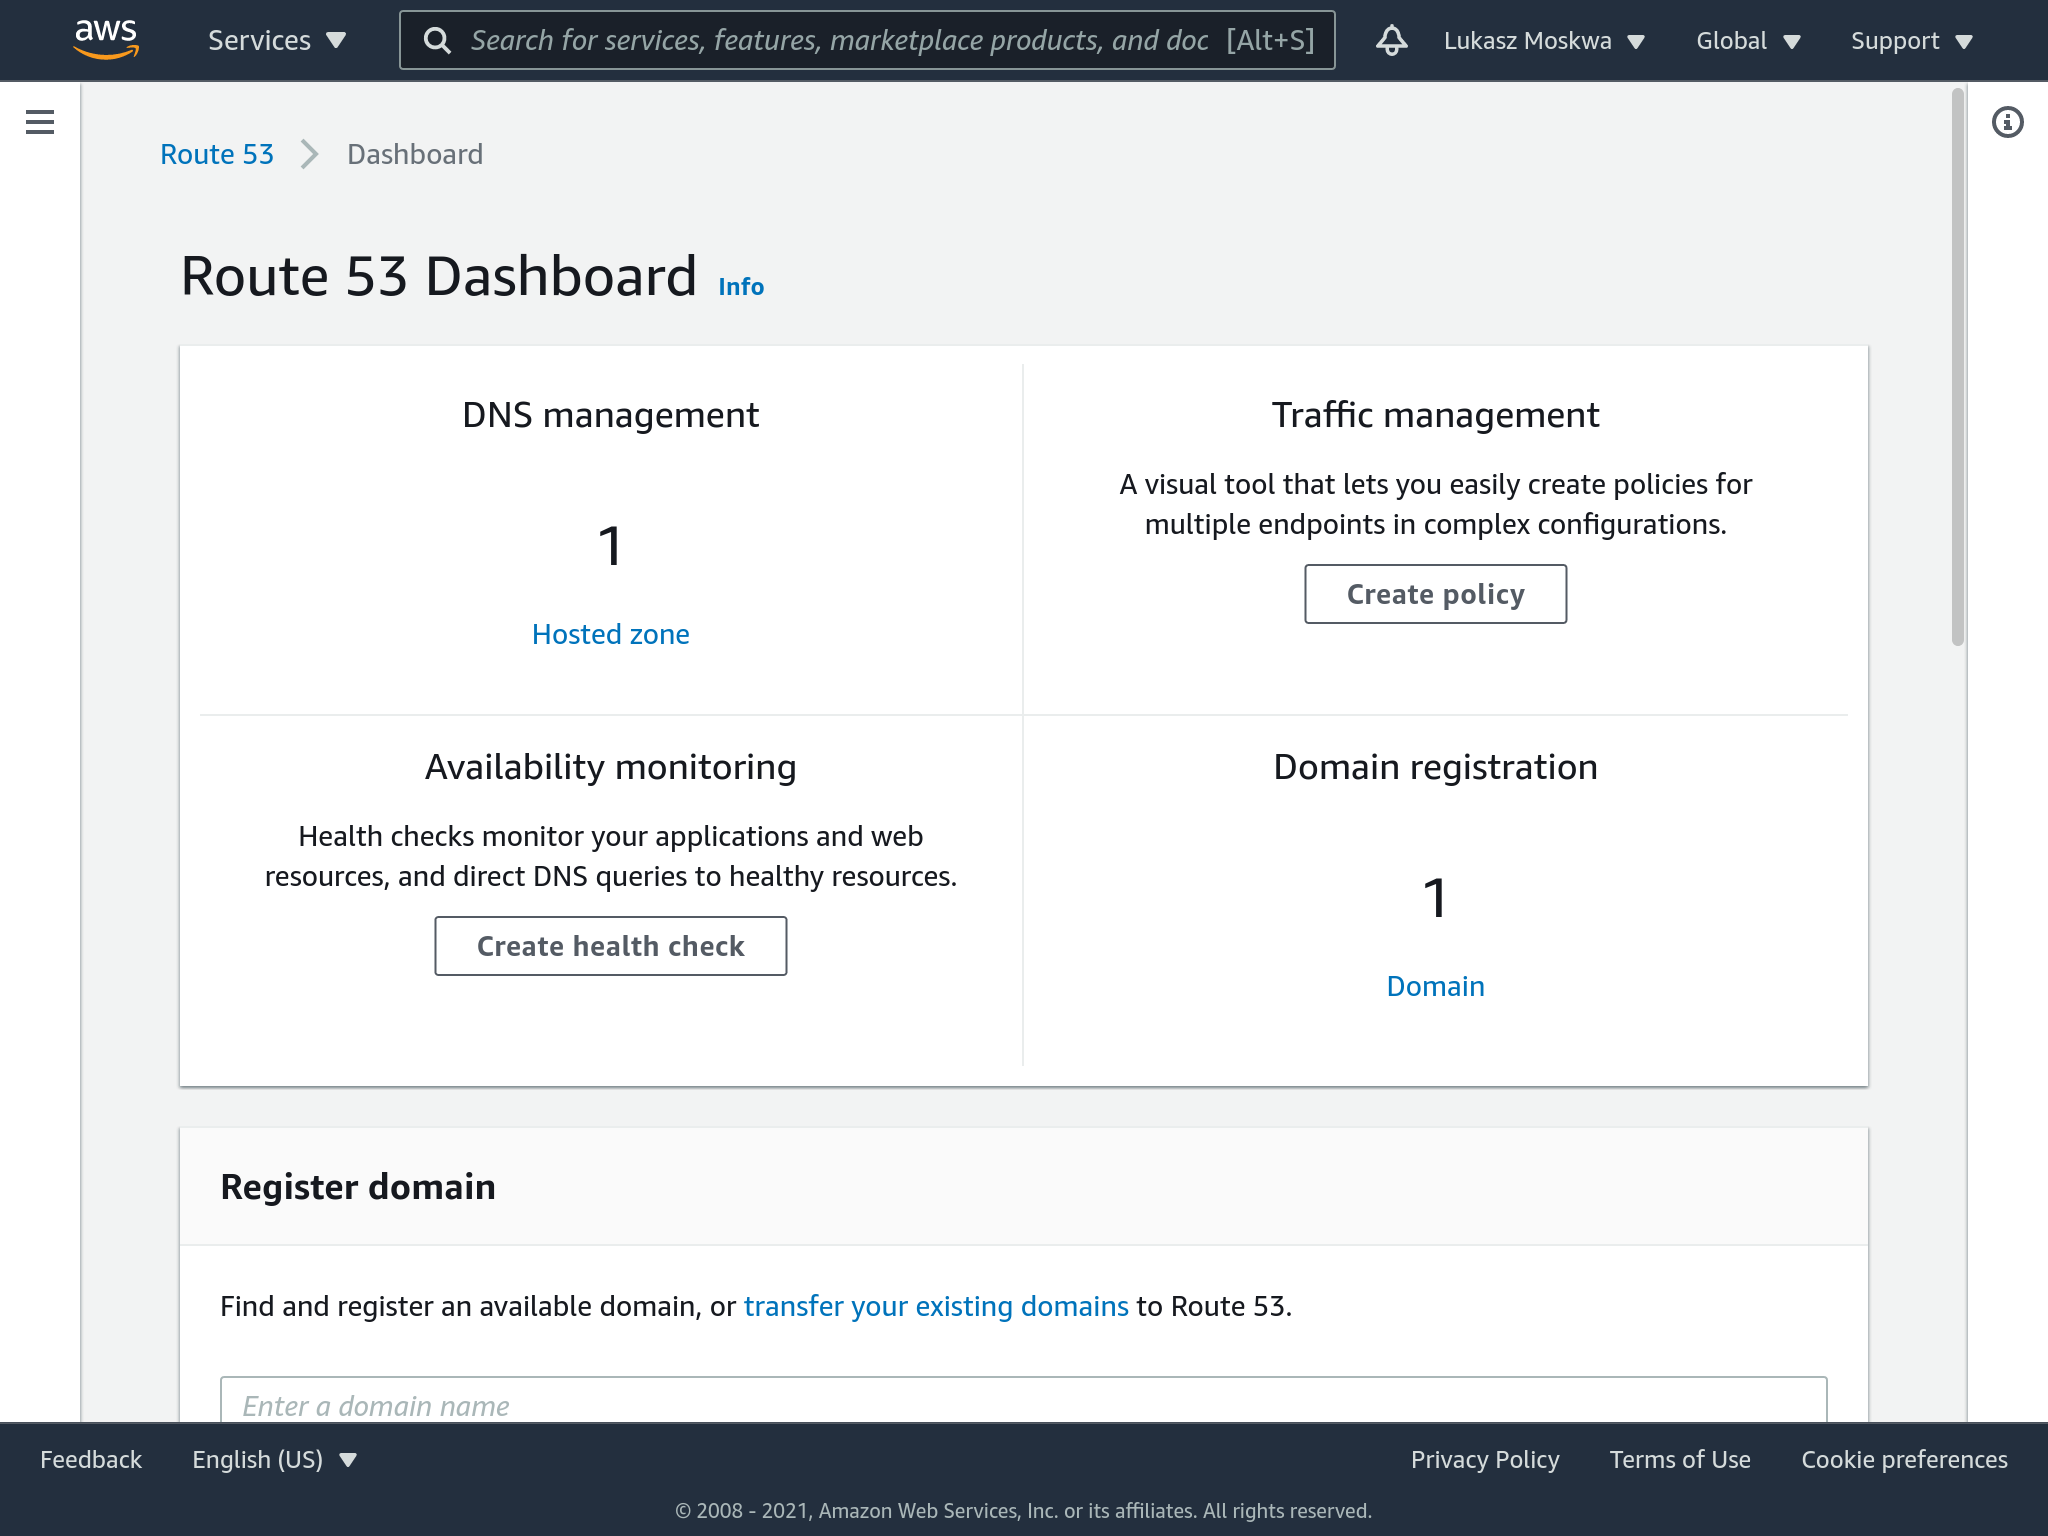Open the Lukasz Moskwa account menu

(1543, 41)
